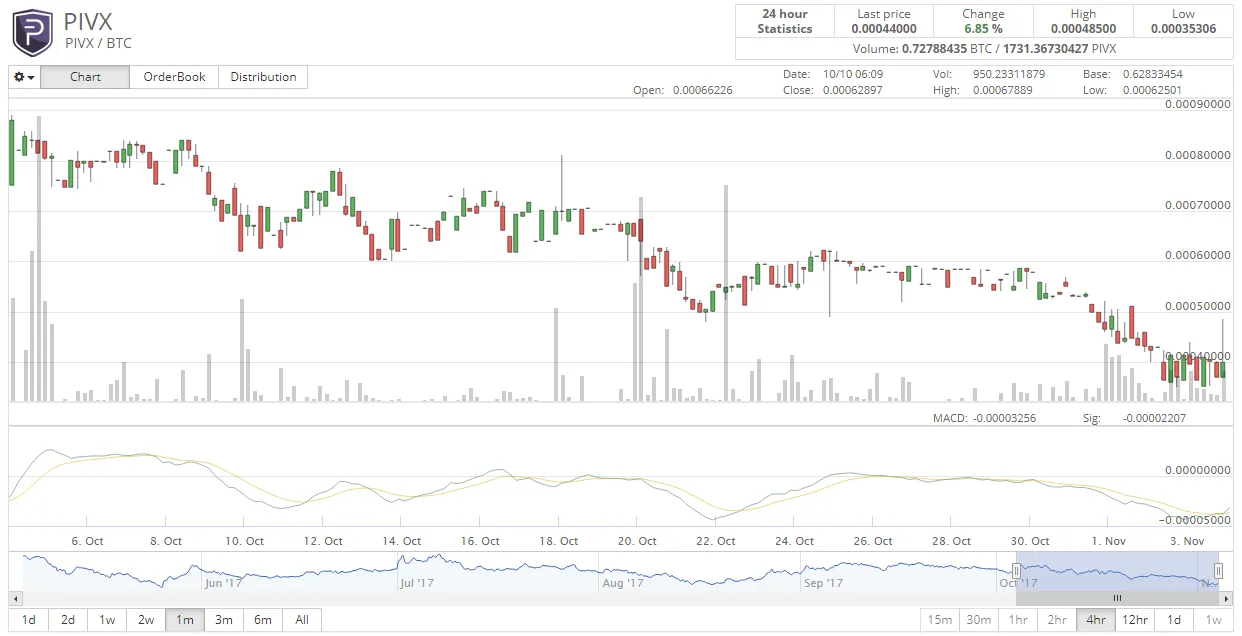1242x636 pixels.
Task: Click the tall volume bar at 22. Oct
Action: [725, 293]
